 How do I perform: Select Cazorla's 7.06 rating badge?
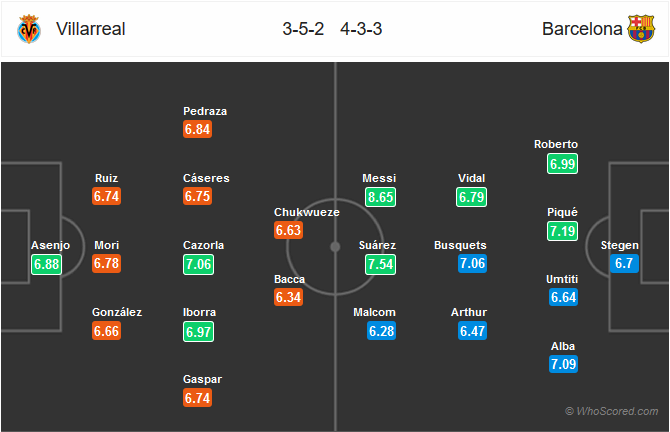(198, 263)
